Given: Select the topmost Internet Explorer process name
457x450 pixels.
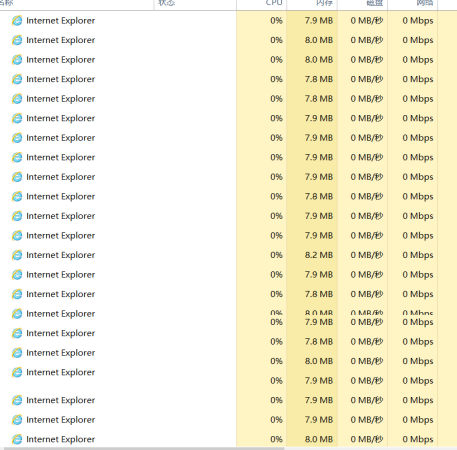Looking at the screenshot, I should (61, 21).
